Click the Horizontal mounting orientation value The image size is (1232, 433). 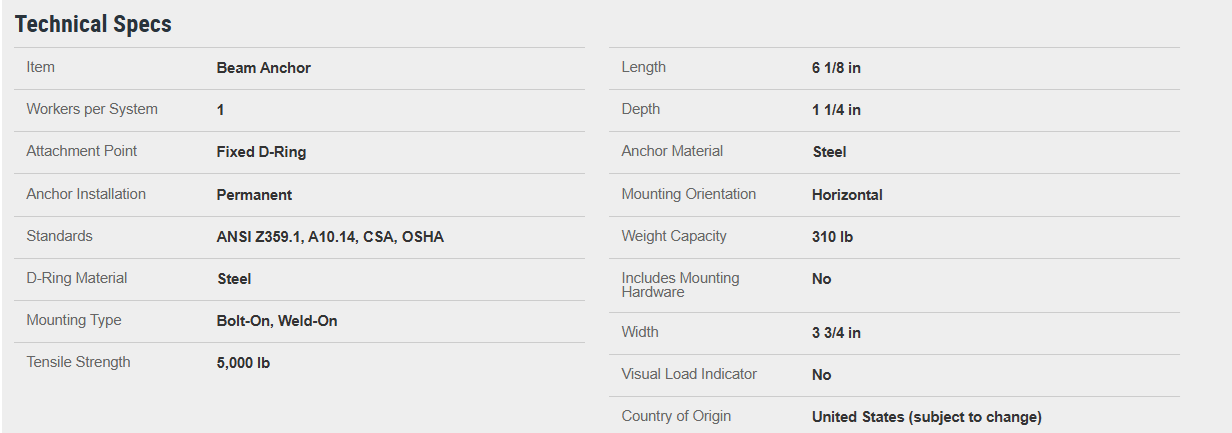tap(847, 195)
